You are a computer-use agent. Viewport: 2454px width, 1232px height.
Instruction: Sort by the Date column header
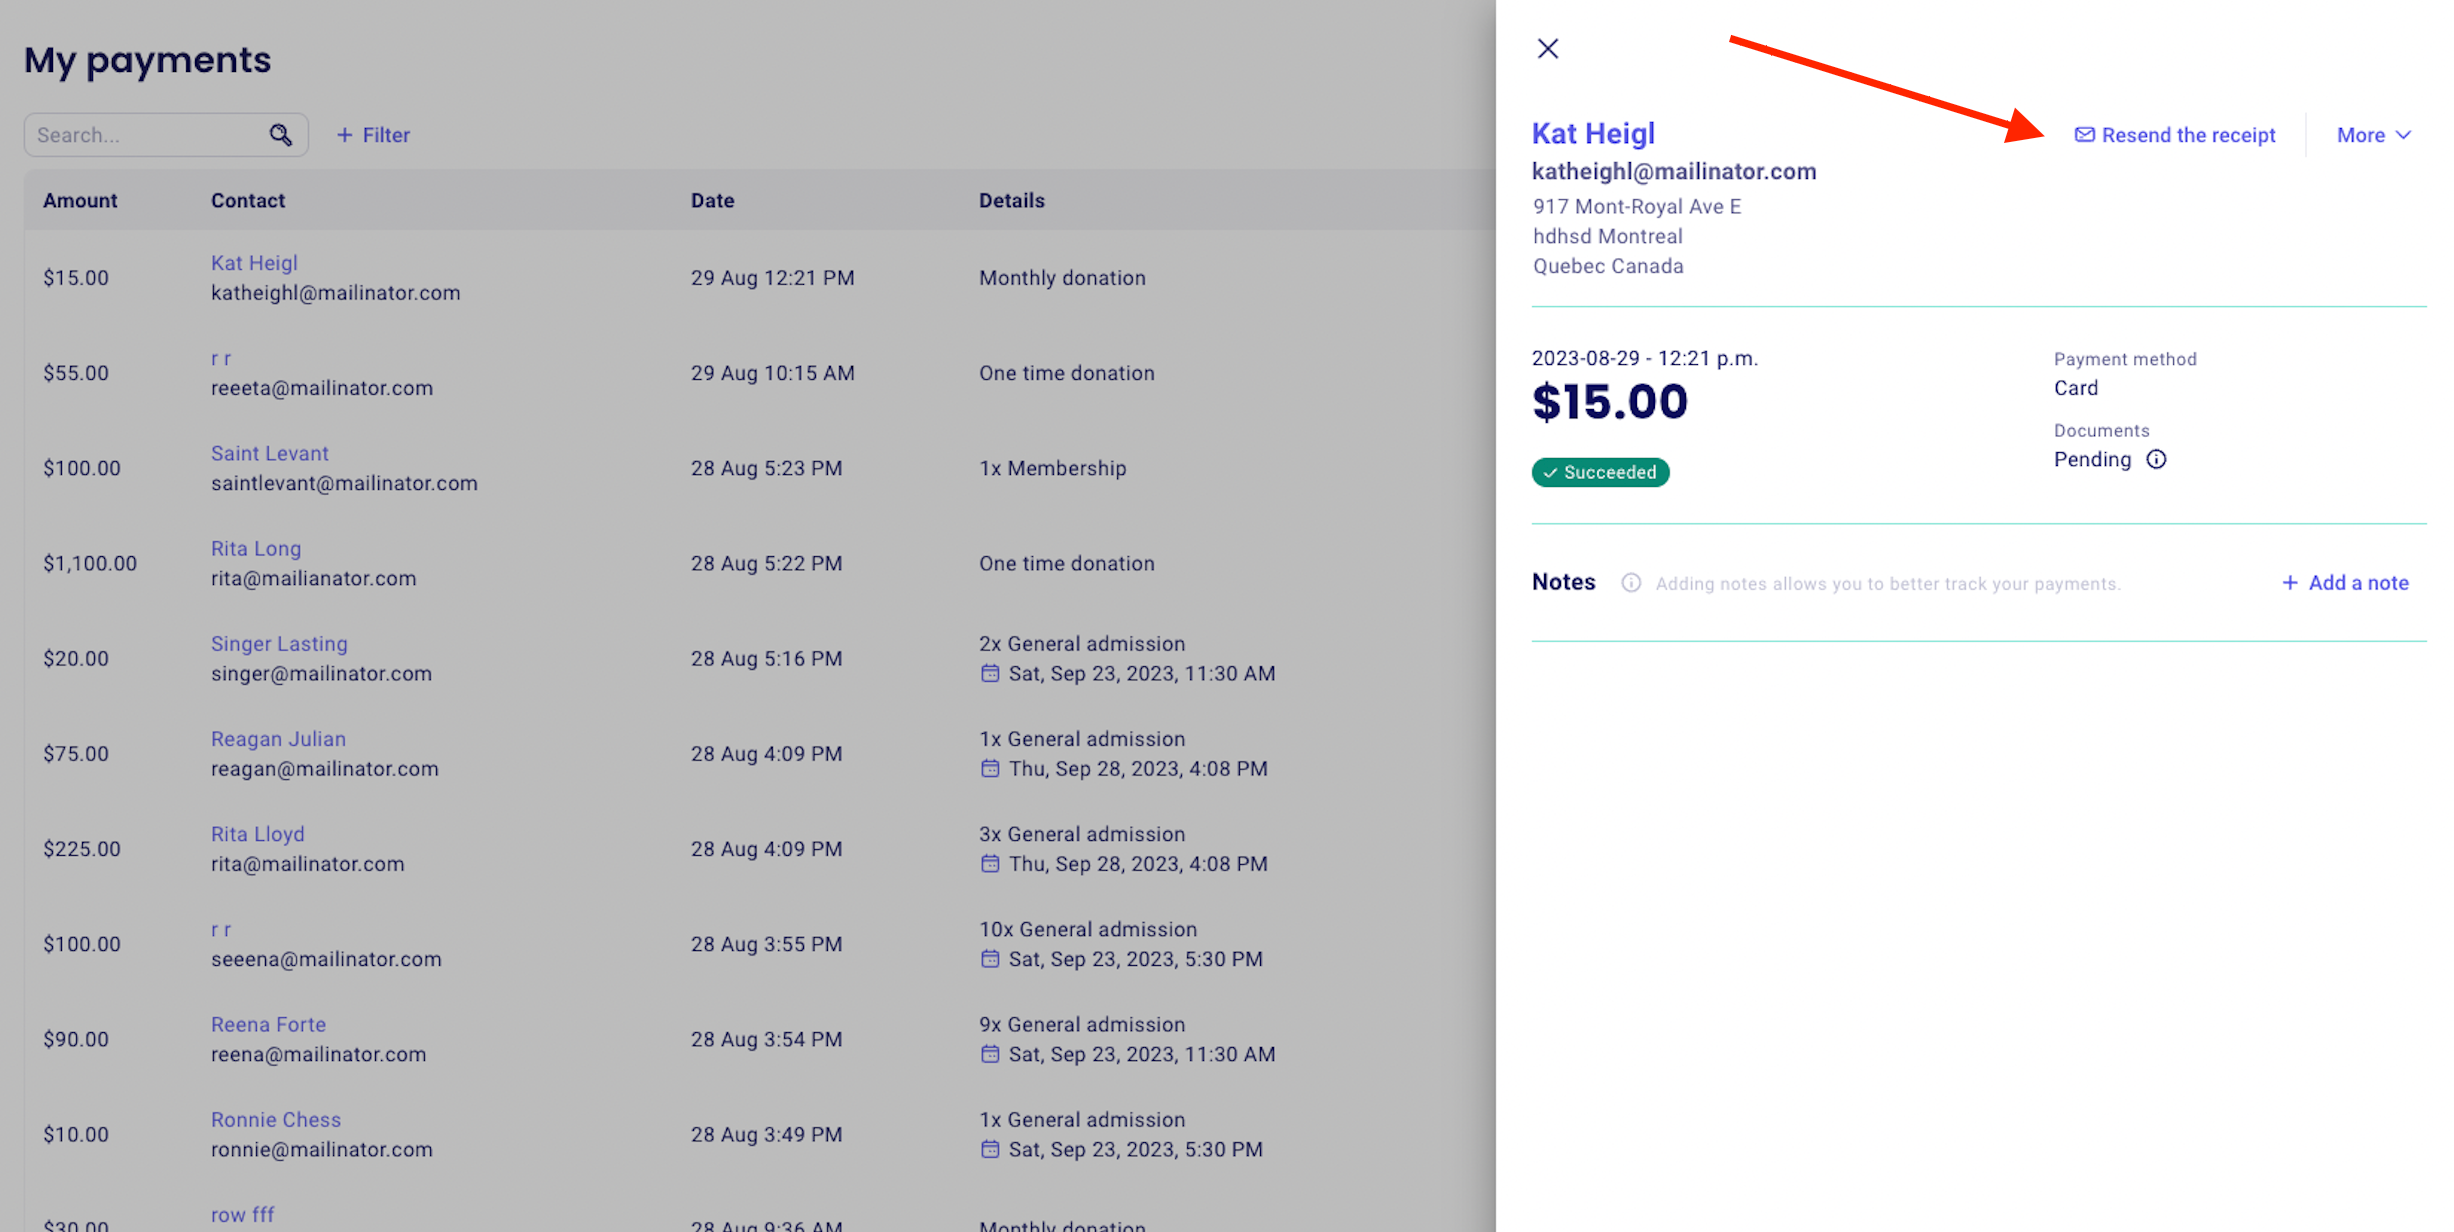coord(712,201)
